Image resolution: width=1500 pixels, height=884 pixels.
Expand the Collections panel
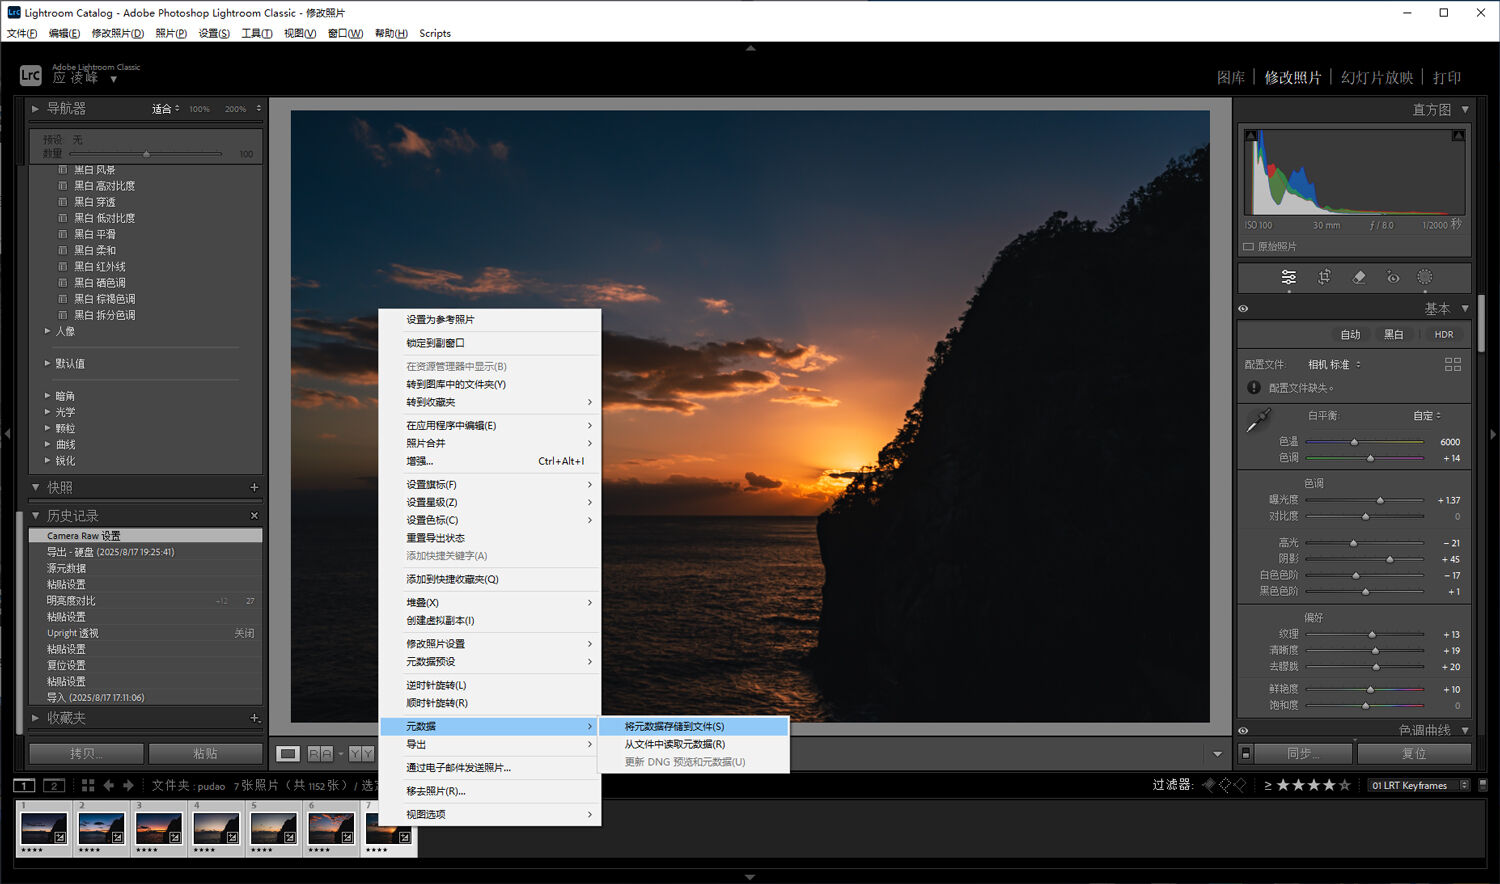[x=36, y=718]
